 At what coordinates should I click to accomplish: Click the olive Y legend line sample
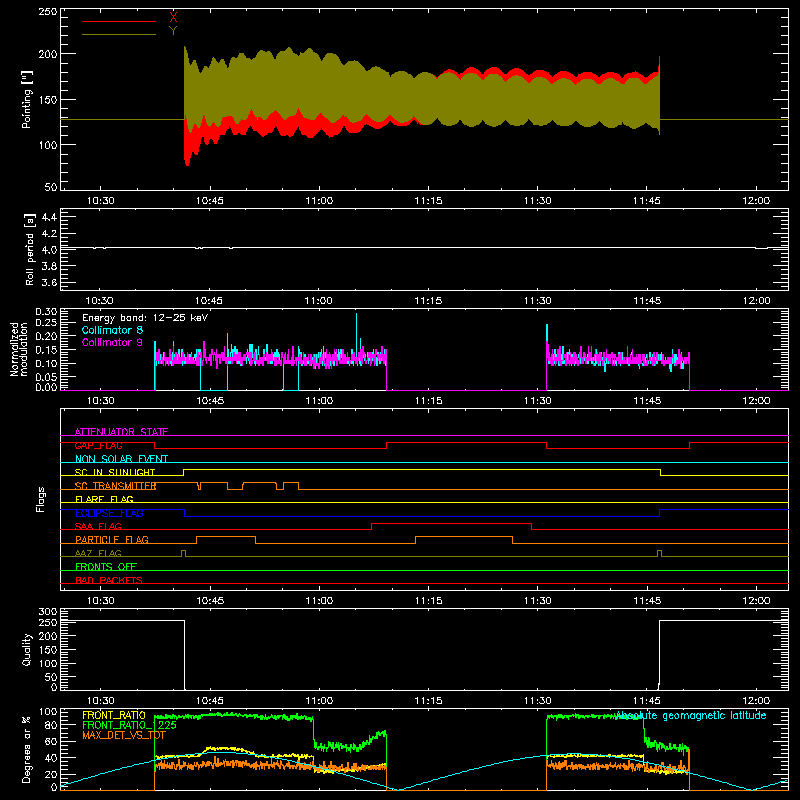click(119, 34)
